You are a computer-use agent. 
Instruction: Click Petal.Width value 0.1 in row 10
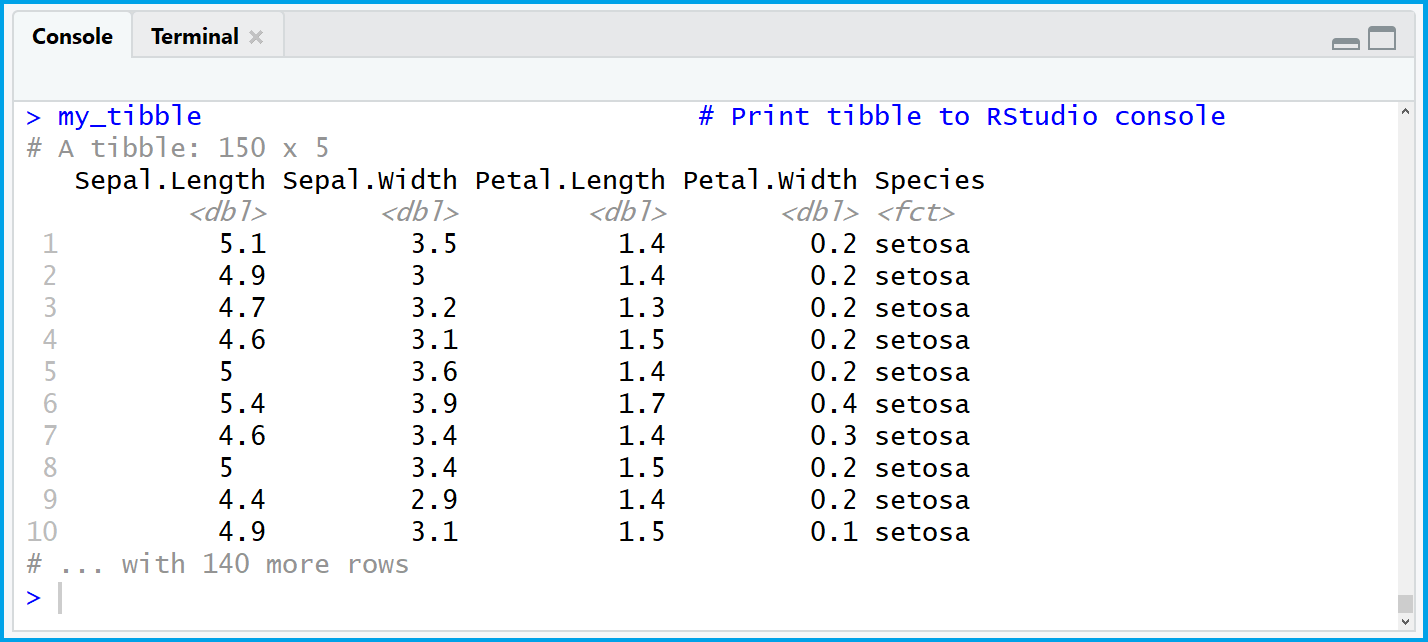click(x=834, y=532)
